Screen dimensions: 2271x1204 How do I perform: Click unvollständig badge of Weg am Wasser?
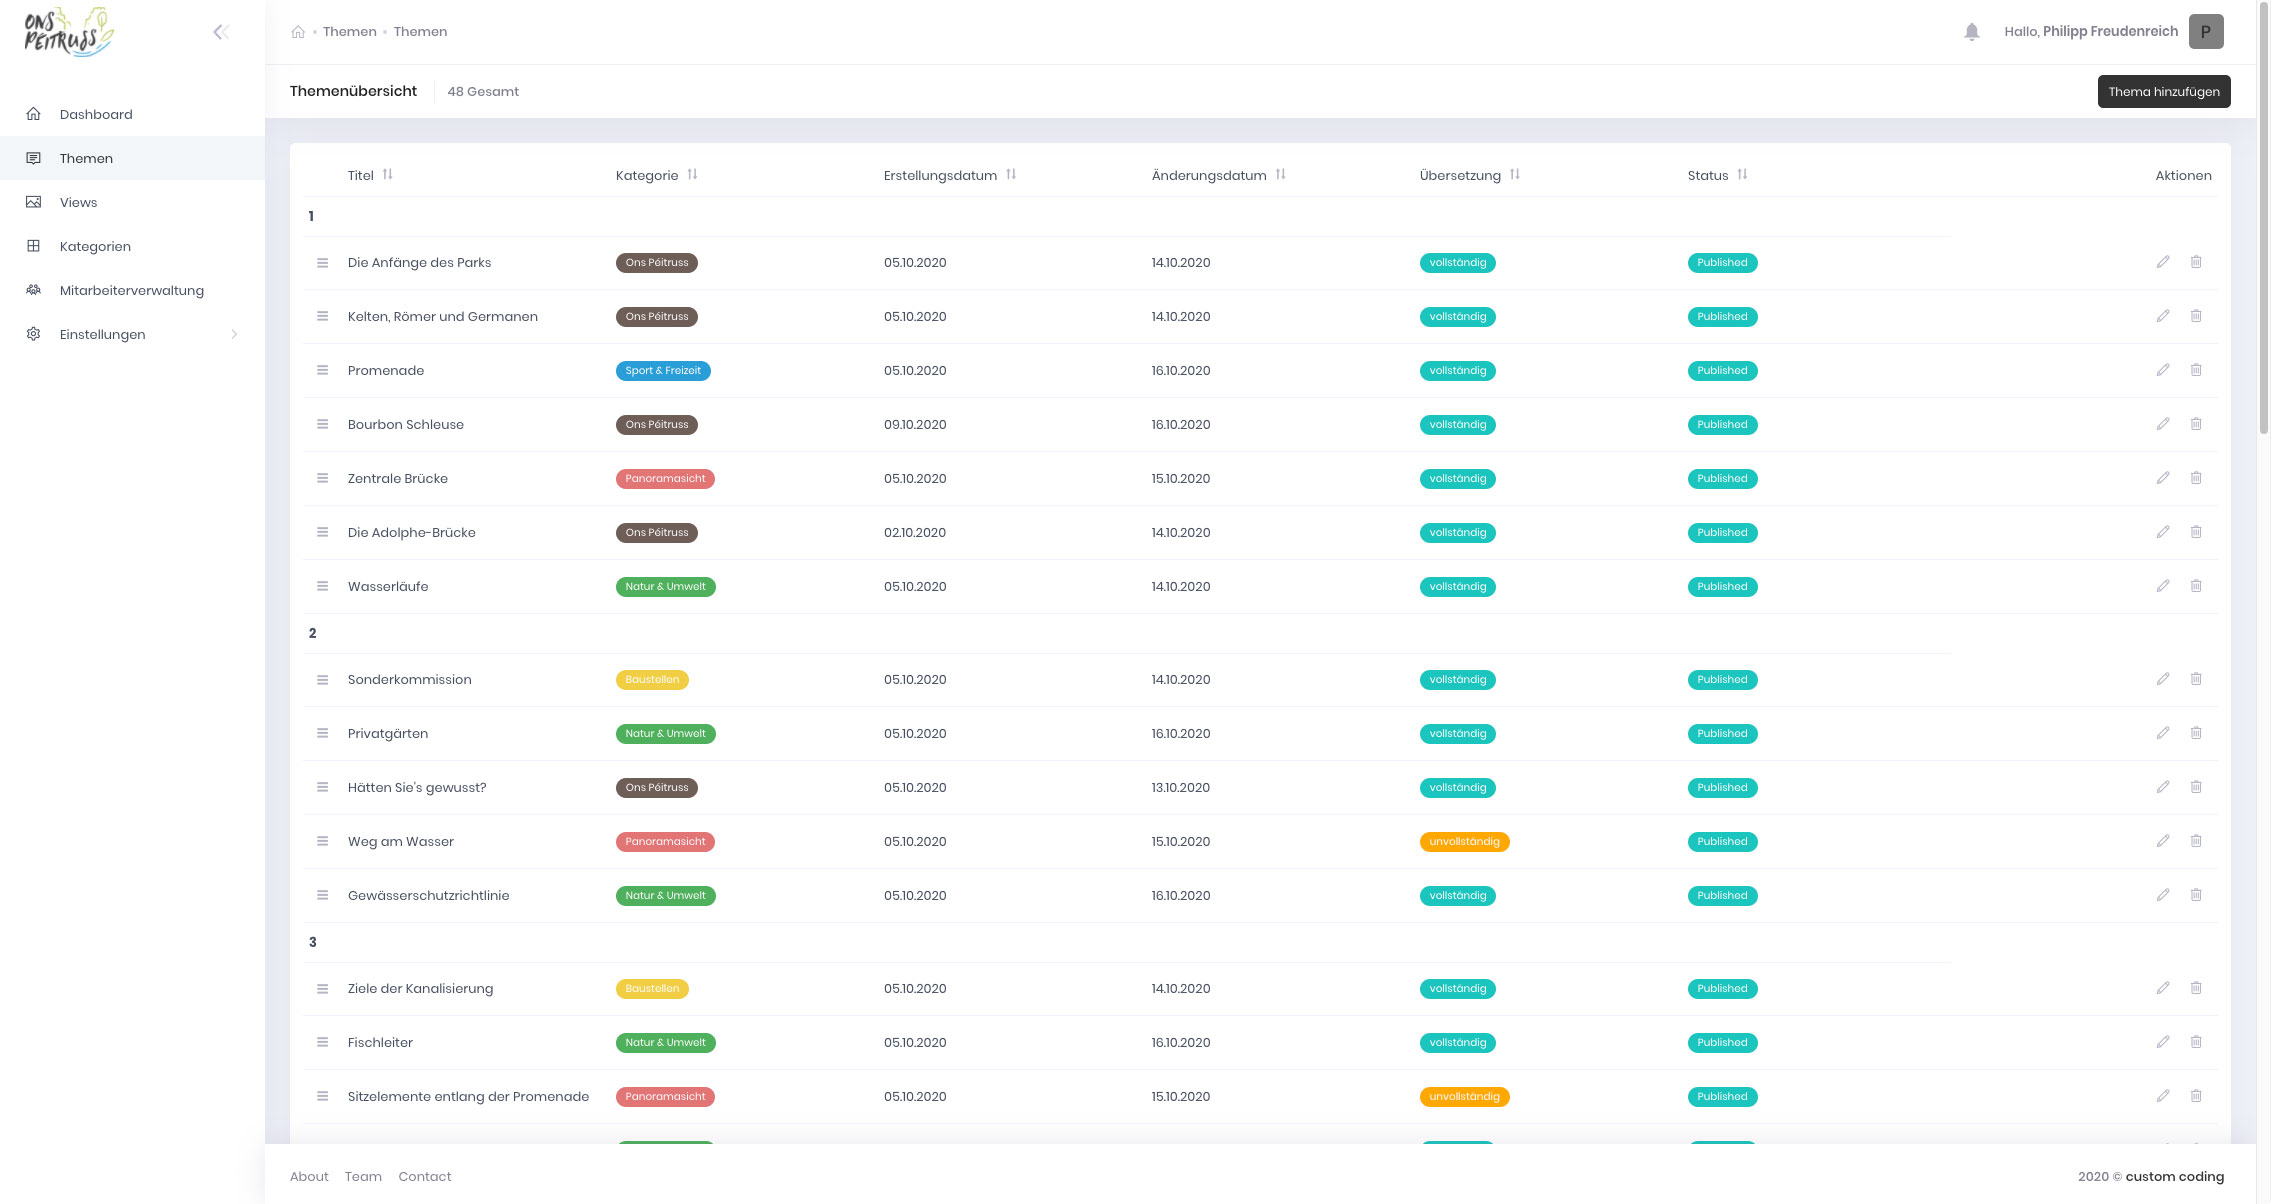coord(1464,842)
